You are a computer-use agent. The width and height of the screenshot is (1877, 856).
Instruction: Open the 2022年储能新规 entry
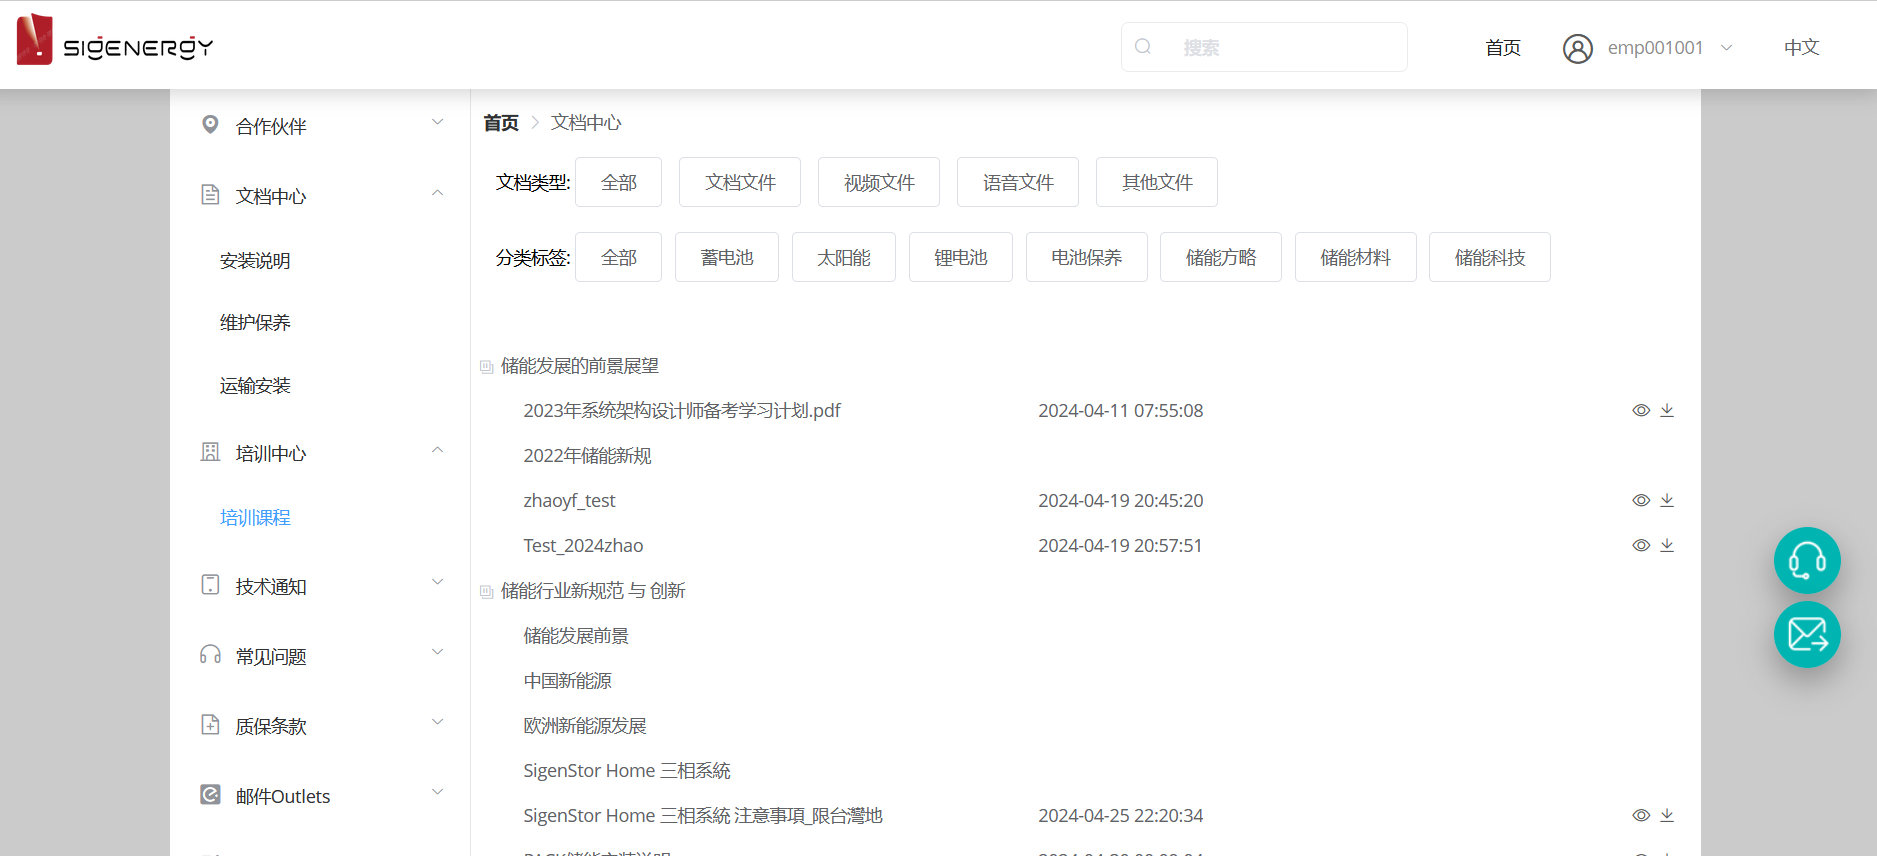587,455
